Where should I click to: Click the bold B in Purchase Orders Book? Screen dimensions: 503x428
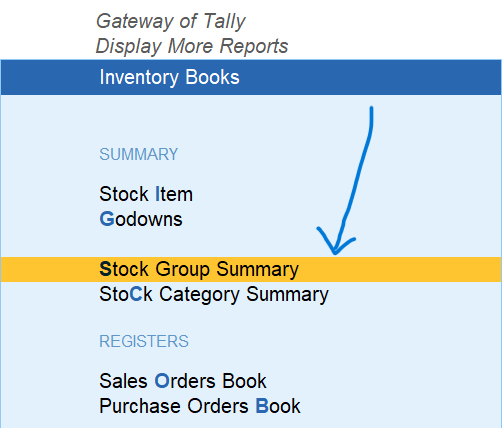[x=262, y=406]
